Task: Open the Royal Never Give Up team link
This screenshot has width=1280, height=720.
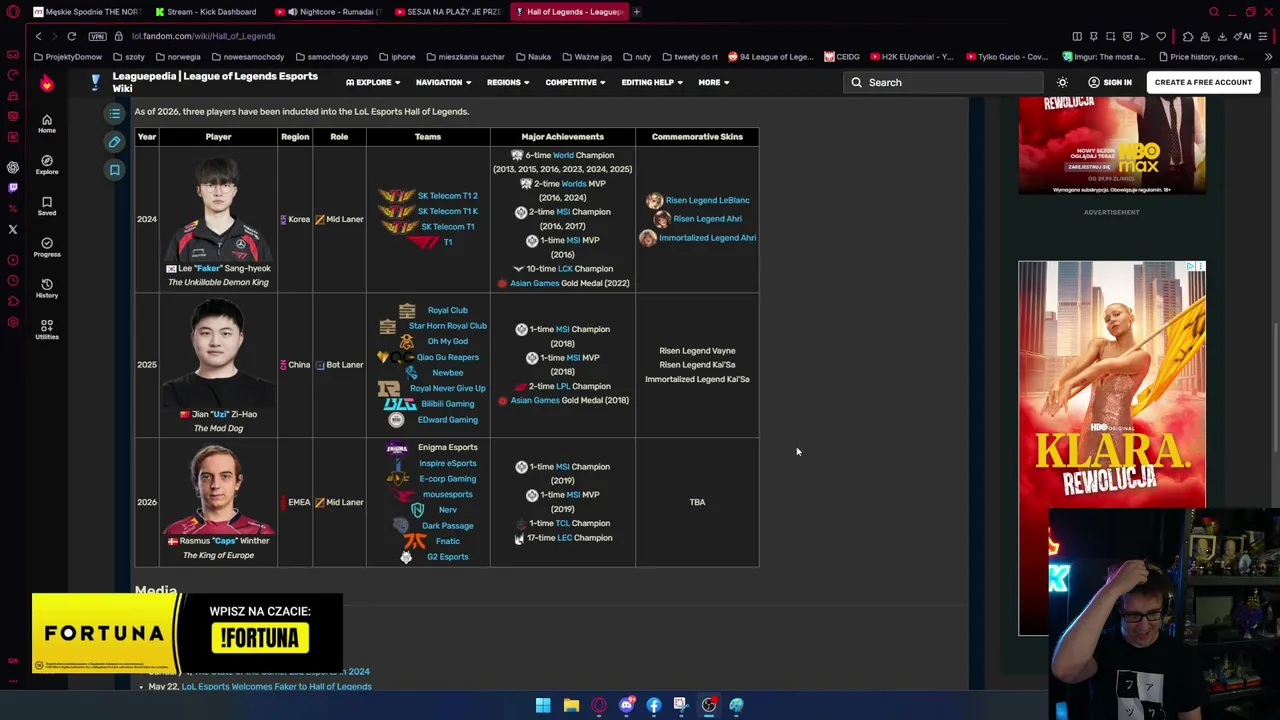Action: pos(447,388)
